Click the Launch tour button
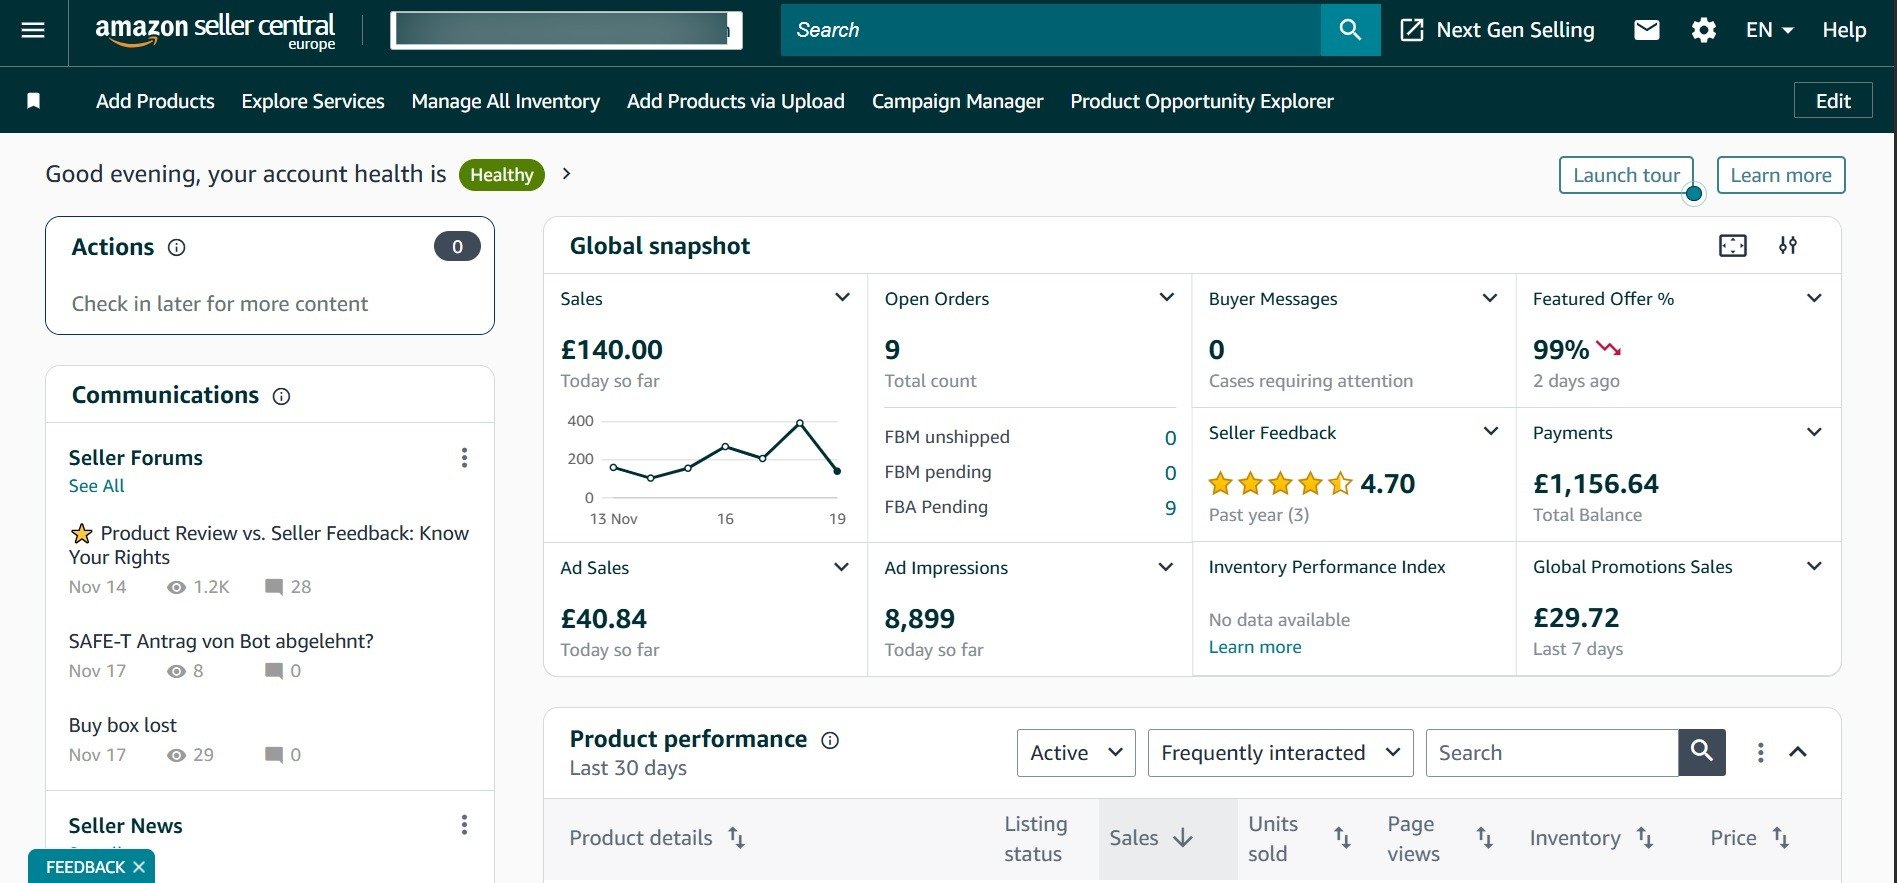The image size is (1897, 883). 1625,175
